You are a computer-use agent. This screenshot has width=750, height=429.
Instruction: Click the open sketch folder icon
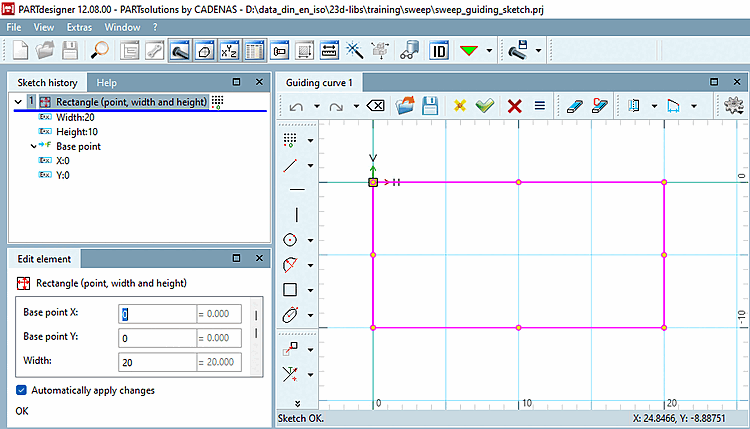tap(405, 106)
